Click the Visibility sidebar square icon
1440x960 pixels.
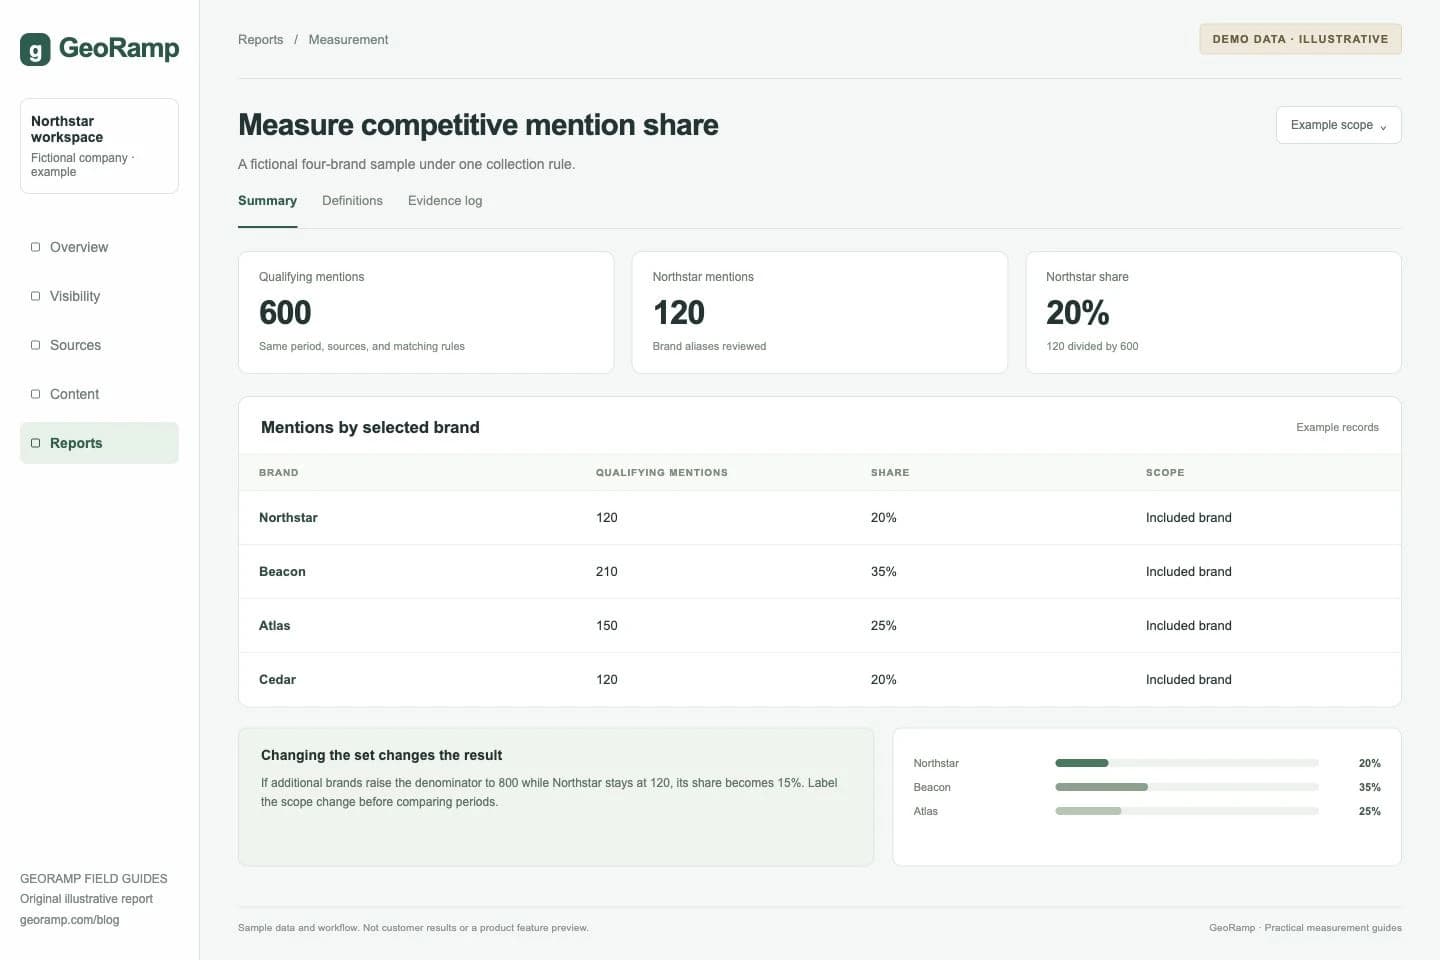tap(36, 296)
